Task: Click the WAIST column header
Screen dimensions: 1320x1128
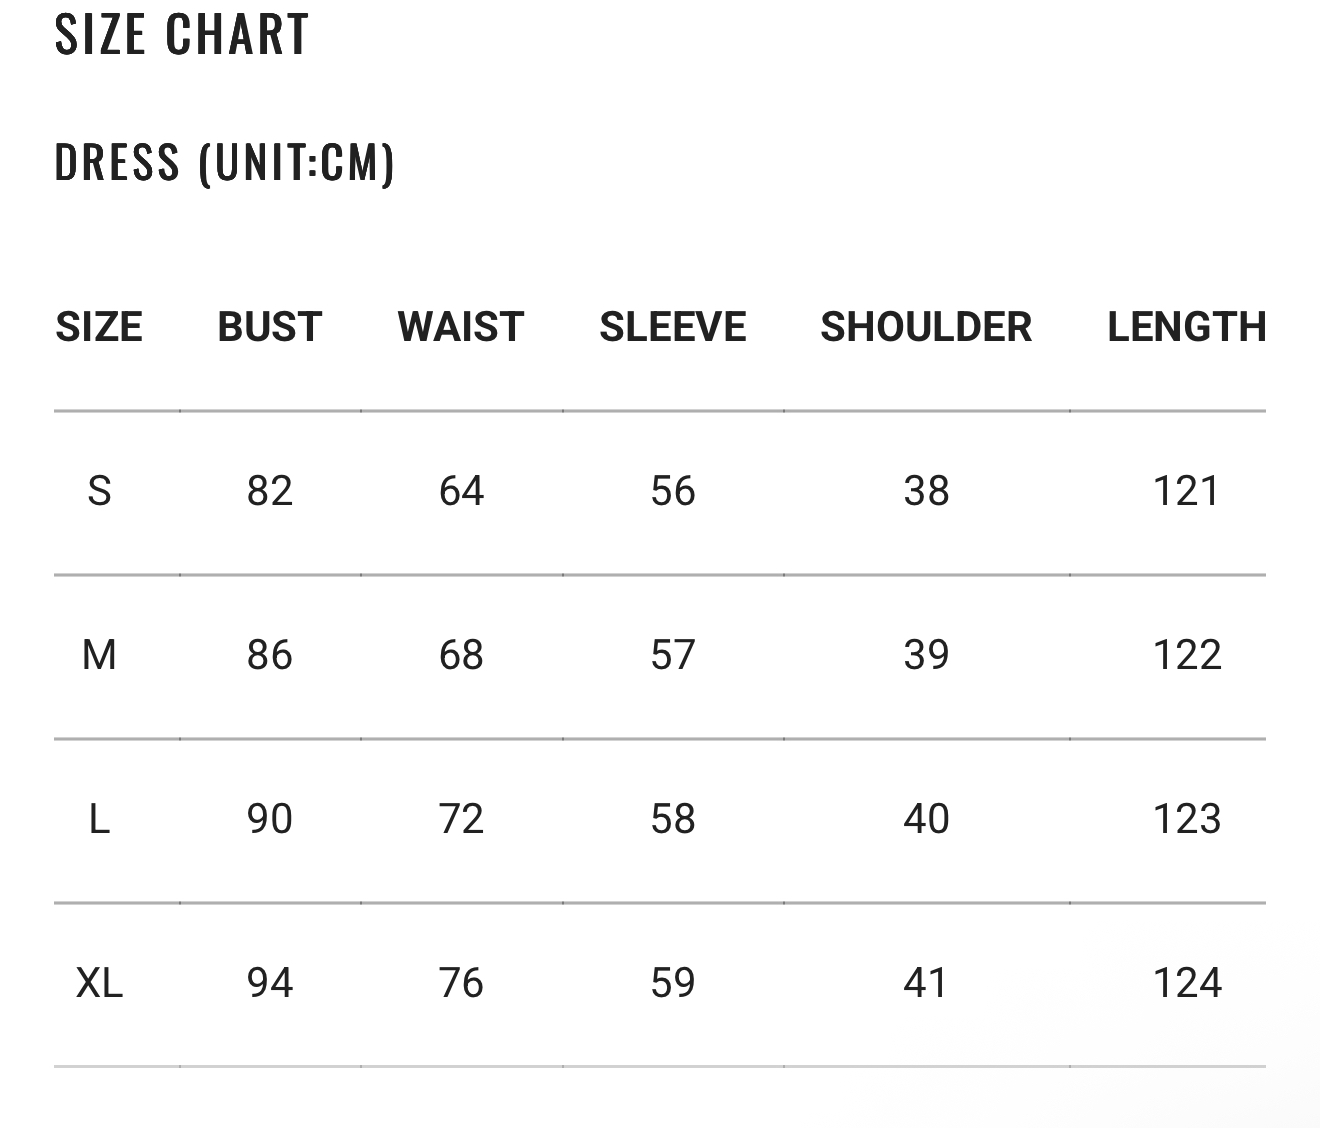Action: coord(461,327)
